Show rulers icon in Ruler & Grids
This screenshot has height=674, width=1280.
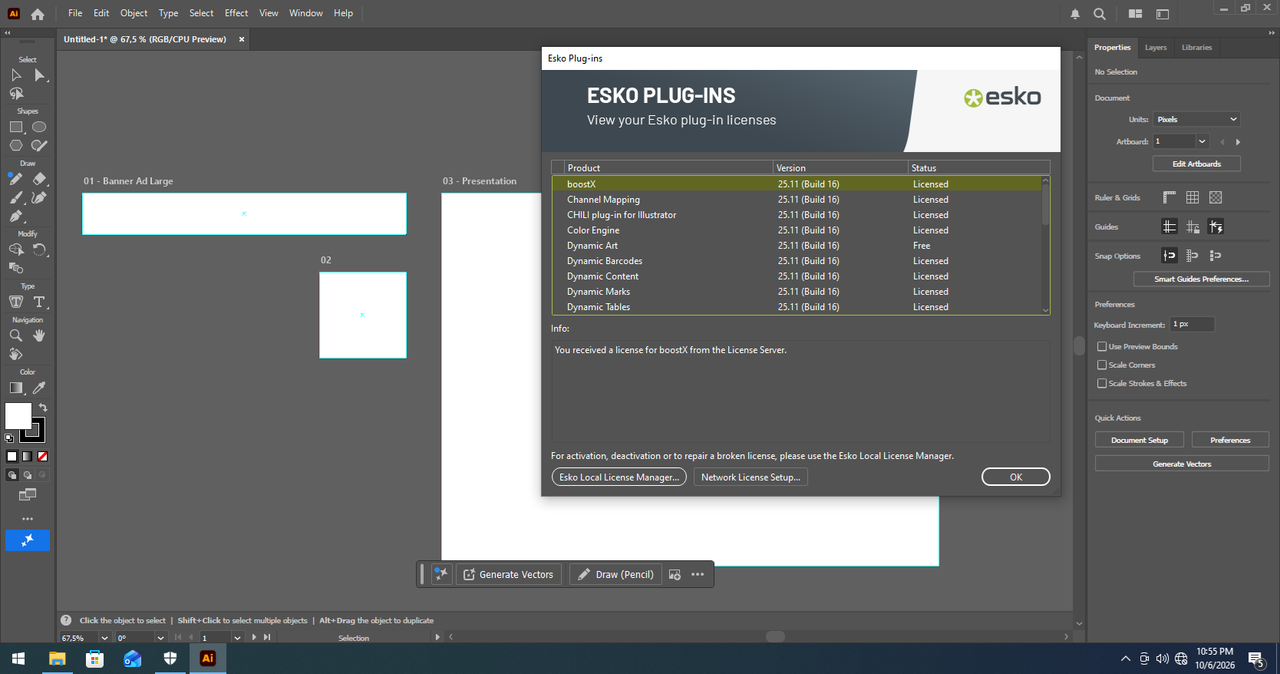pyautogui.click(x=1170, y=198)
